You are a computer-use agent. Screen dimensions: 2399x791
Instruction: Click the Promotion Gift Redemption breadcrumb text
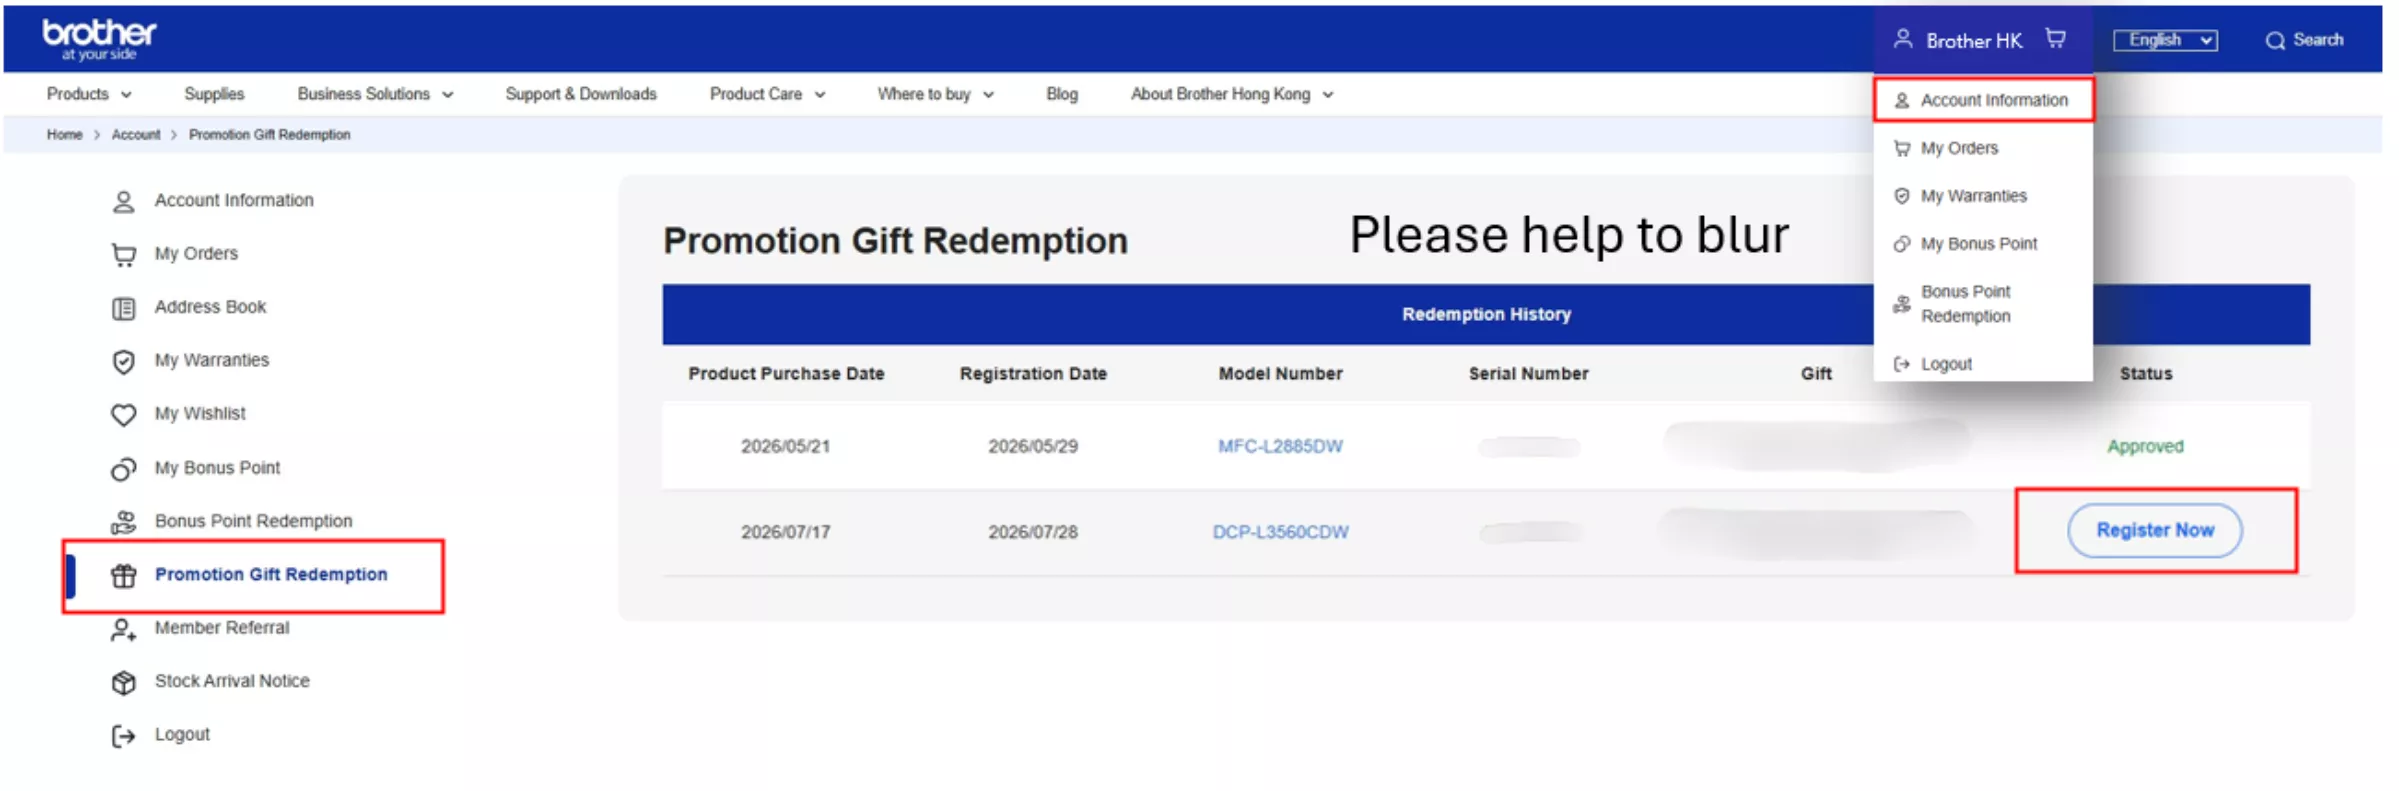[270, 135]
